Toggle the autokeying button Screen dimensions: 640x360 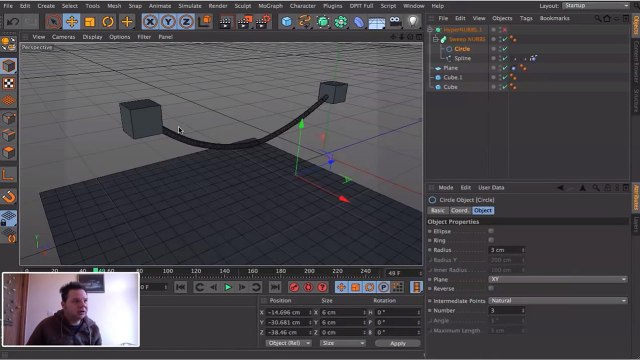[x=308, y=287]
